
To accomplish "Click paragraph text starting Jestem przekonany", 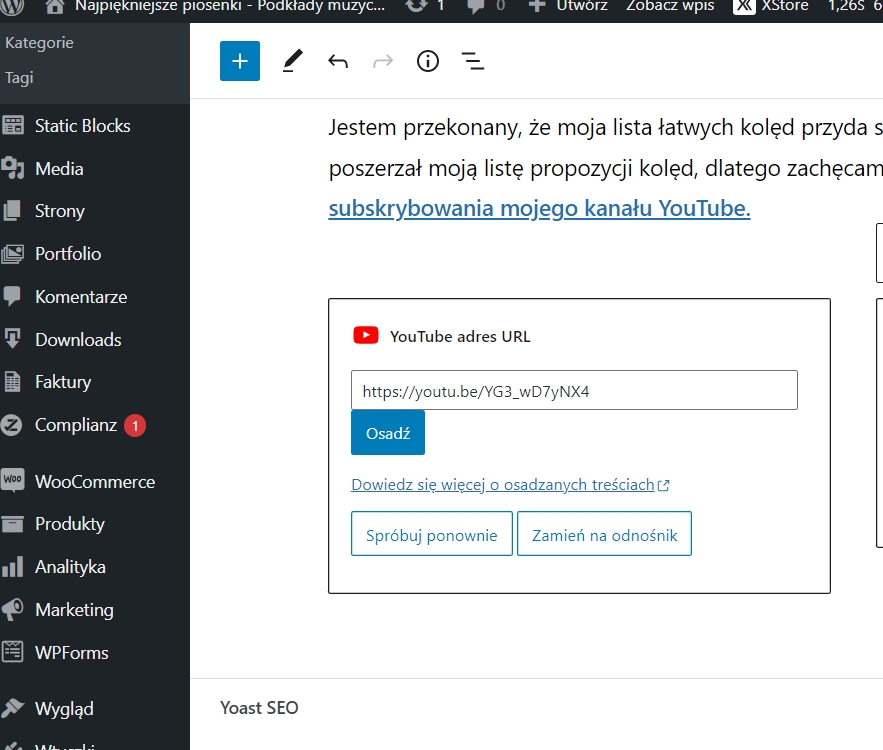I will [x=605, y=148].
